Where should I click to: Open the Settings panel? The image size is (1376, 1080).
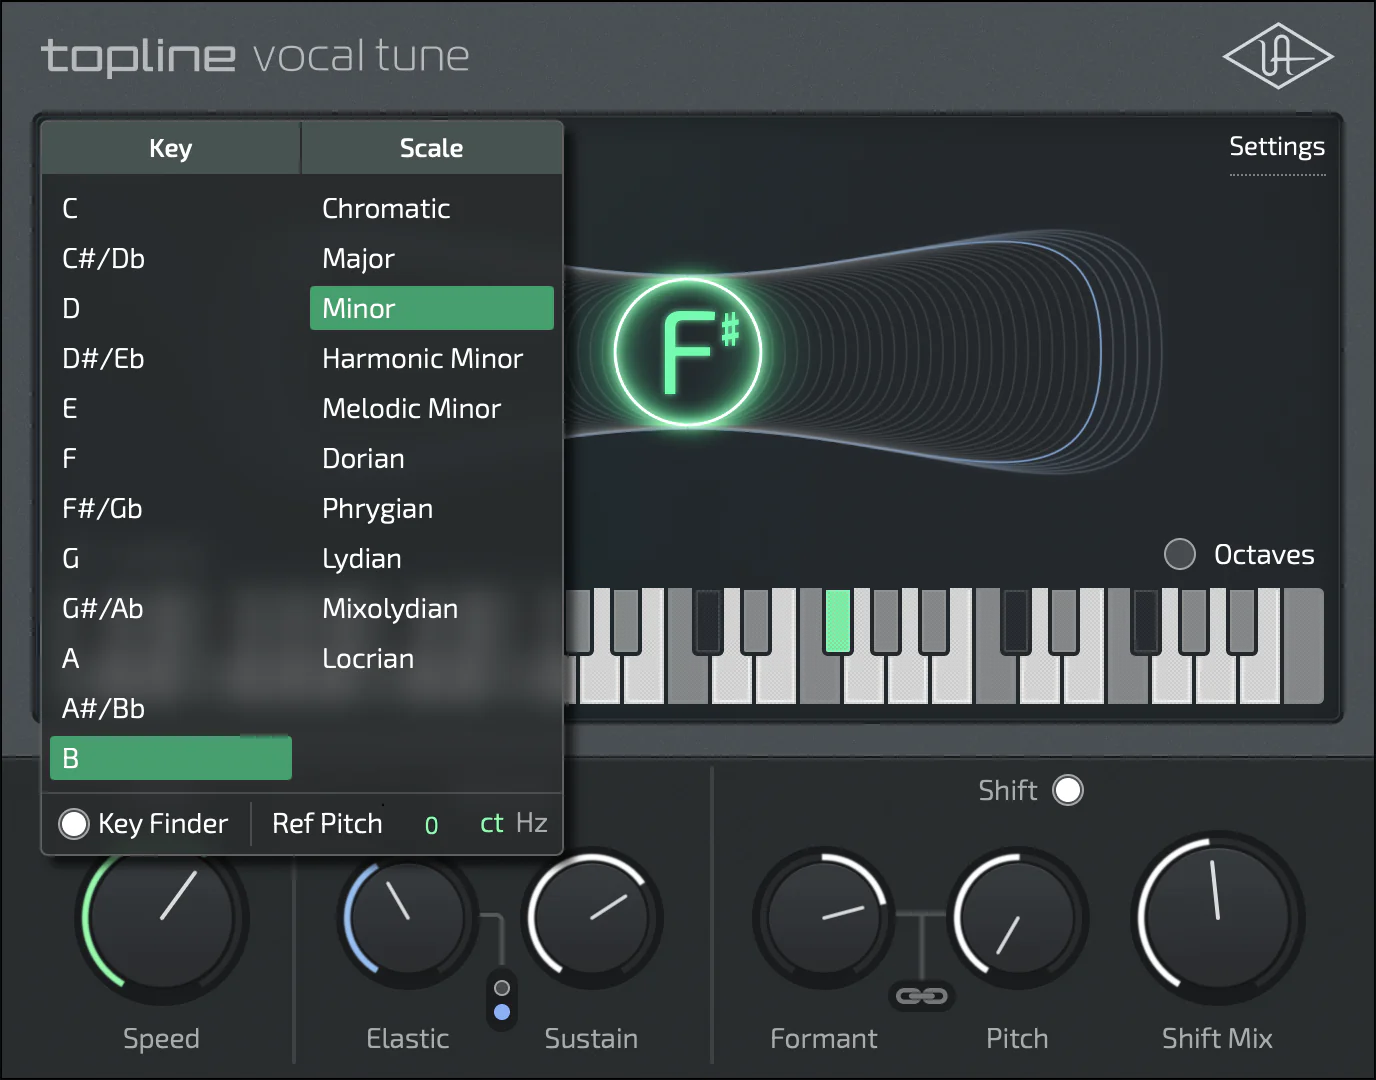click(x=1277, y=147)
